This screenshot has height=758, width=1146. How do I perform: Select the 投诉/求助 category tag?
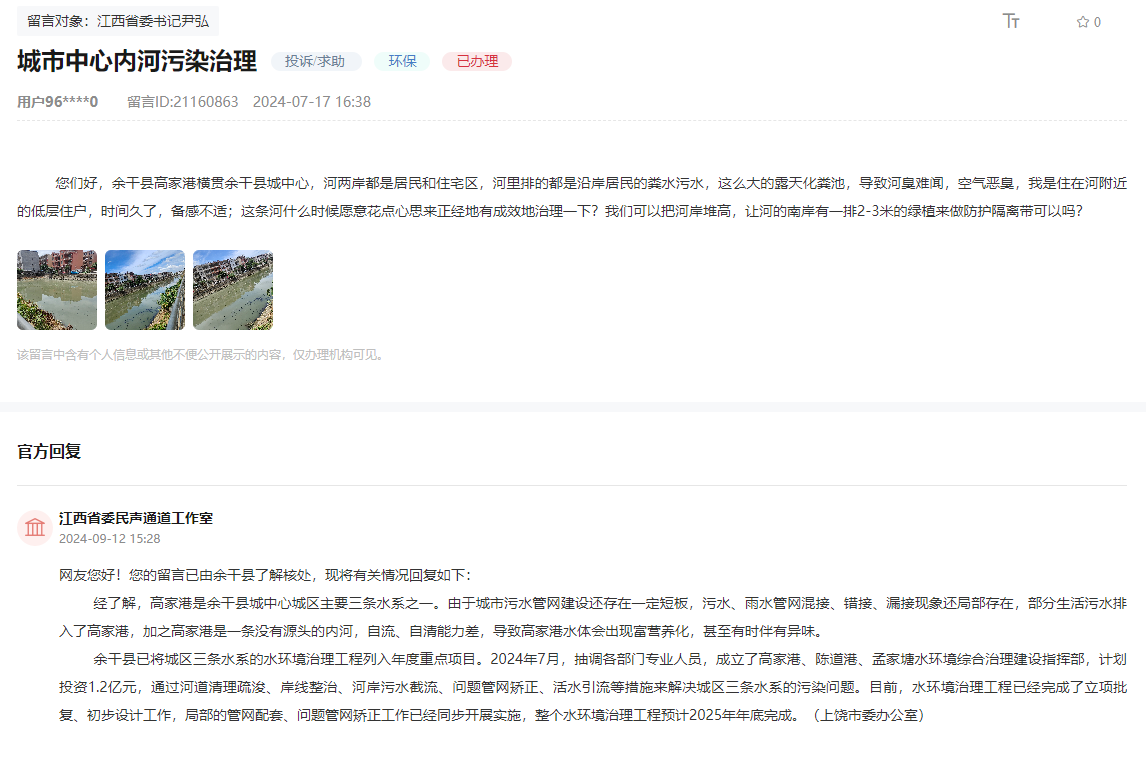coord(315,62)
